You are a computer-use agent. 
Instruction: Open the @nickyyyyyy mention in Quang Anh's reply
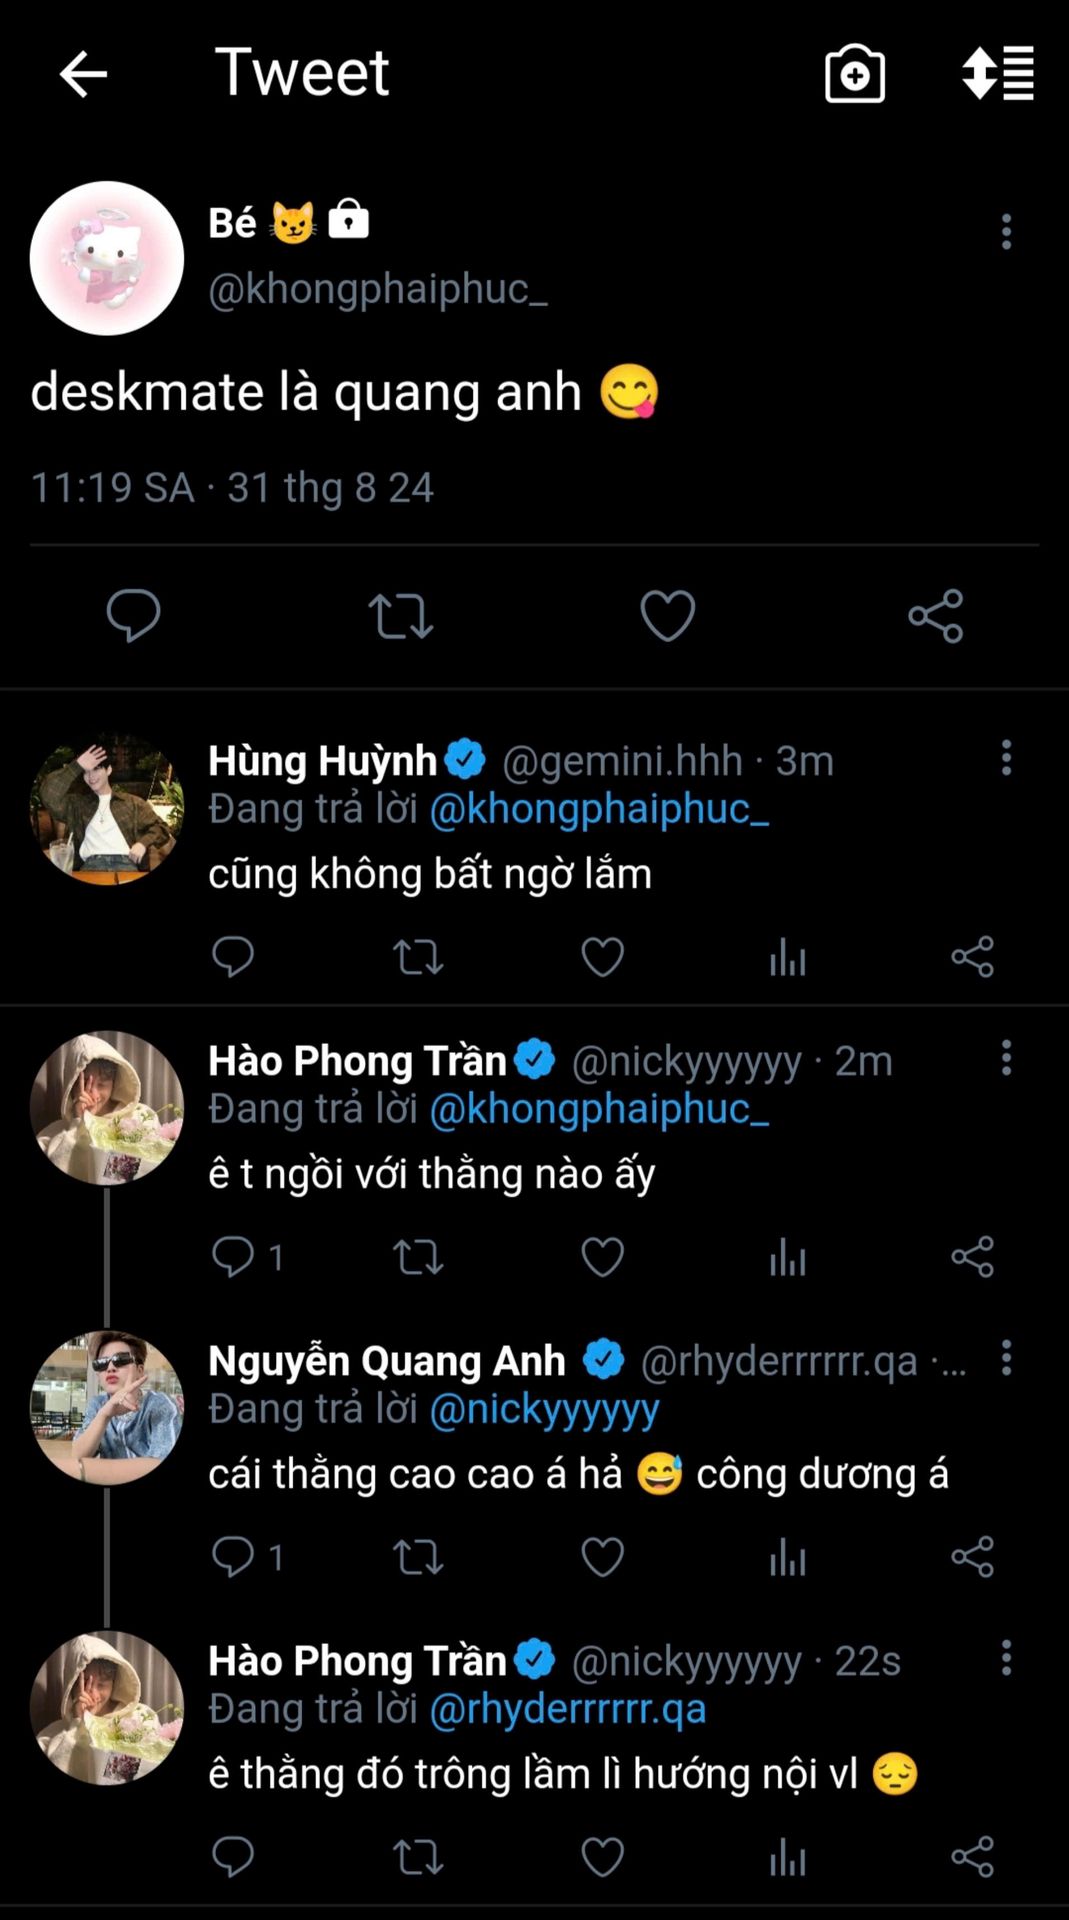(x=544, y=1409)
